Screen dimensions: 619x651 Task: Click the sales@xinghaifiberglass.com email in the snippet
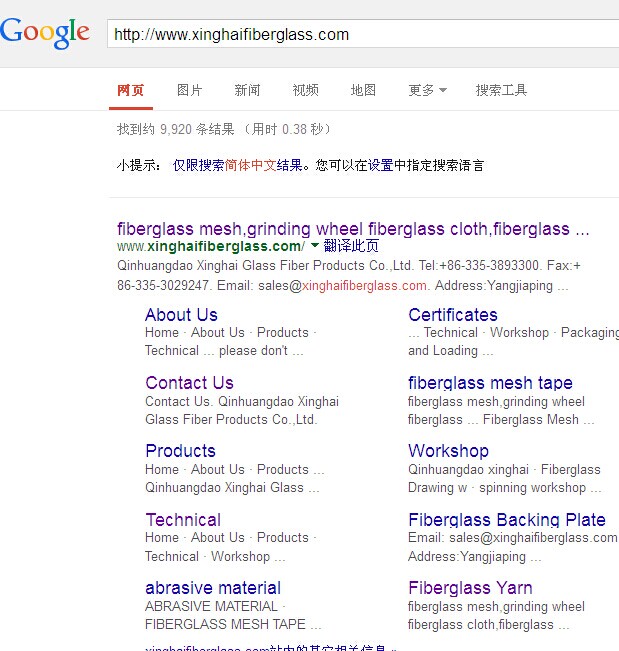[343, 286]
